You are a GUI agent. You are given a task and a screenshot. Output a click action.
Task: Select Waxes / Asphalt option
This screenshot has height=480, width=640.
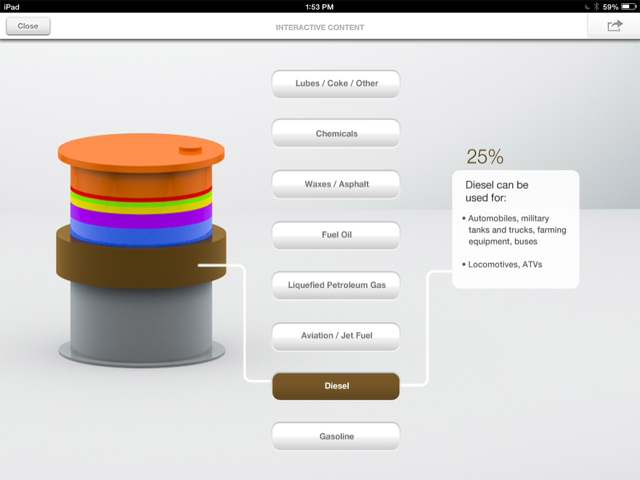click(336, 184)
